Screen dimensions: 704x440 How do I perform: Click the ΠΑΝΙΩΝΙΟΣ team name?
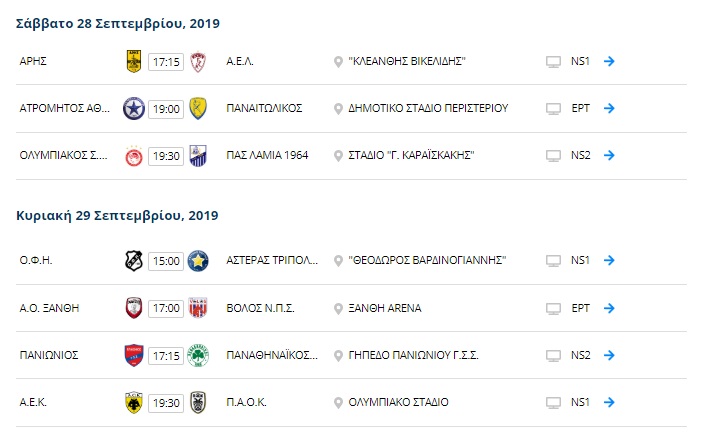[x=49, y=355]
